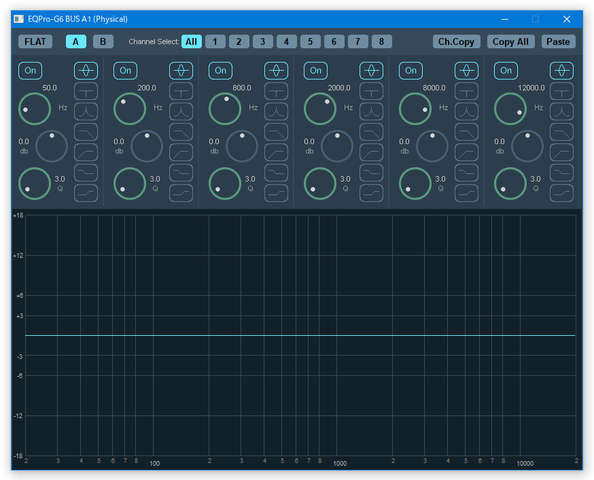Click the gain knob of the 8000.0 Hz band
Image resolution: width=594 pixels, height=480 pixels.
(x=432, y=146)
